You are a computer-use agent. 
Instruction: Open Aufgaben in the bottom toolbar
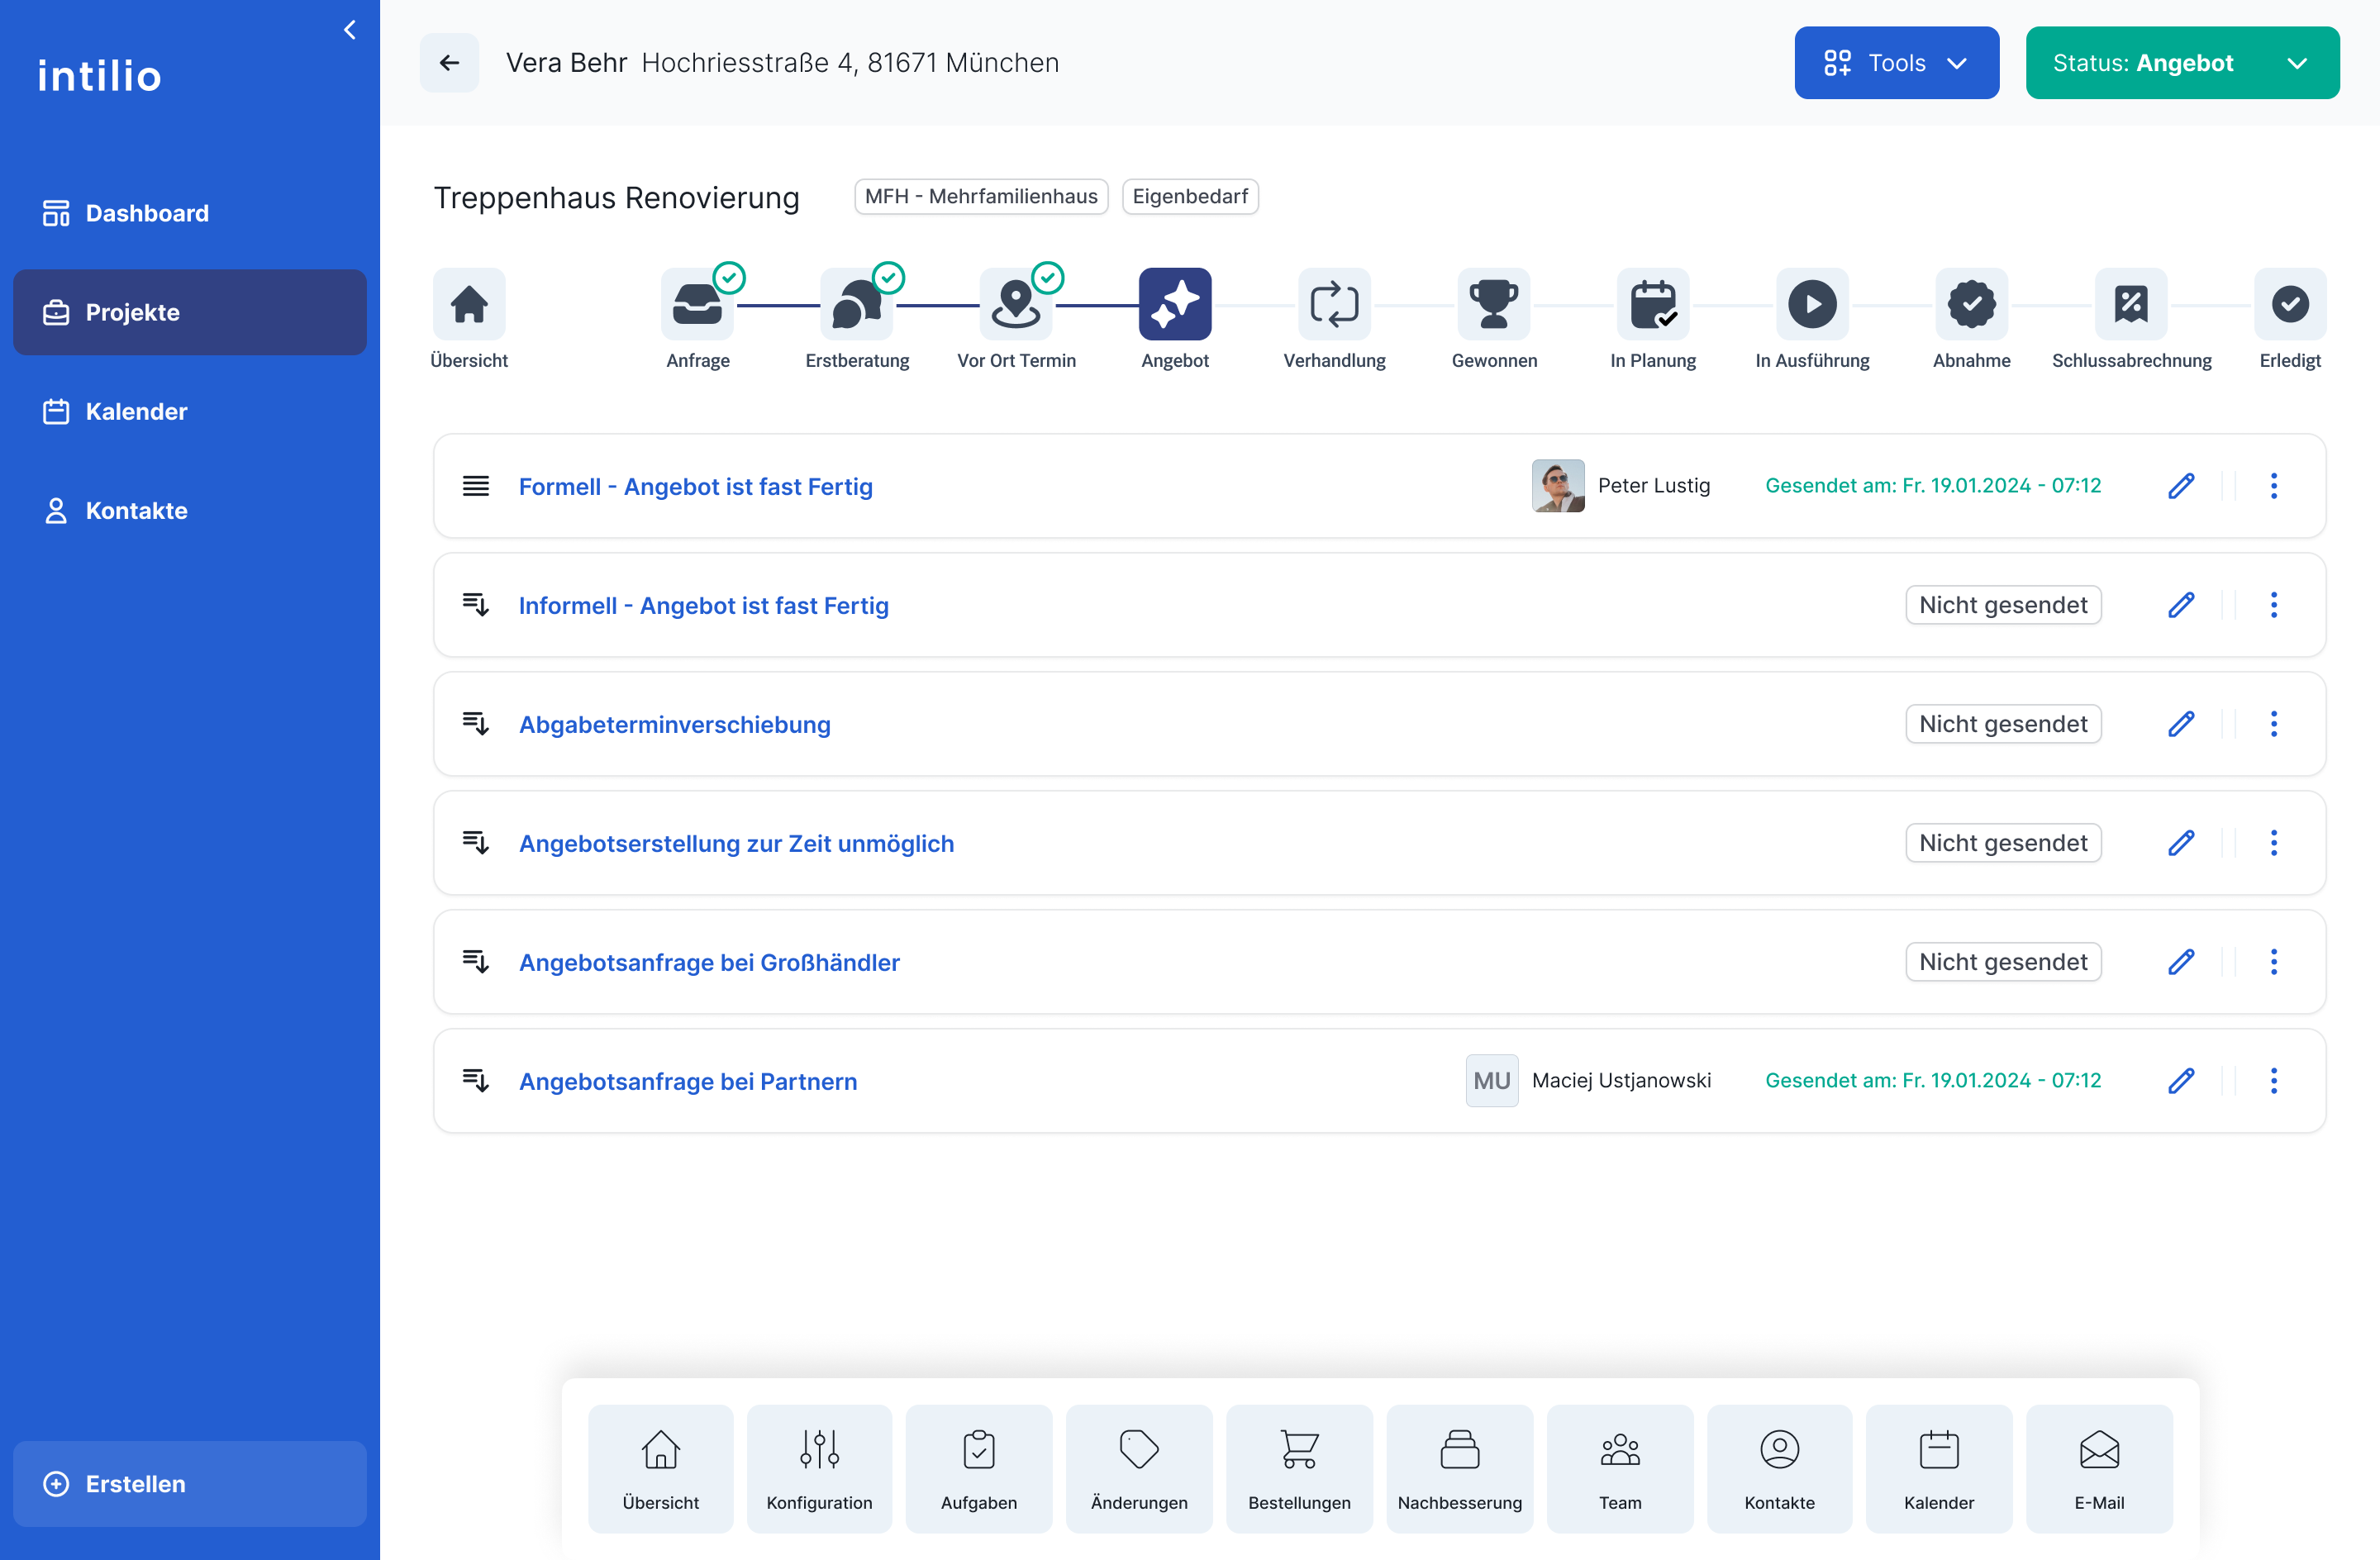(979, 1468)
